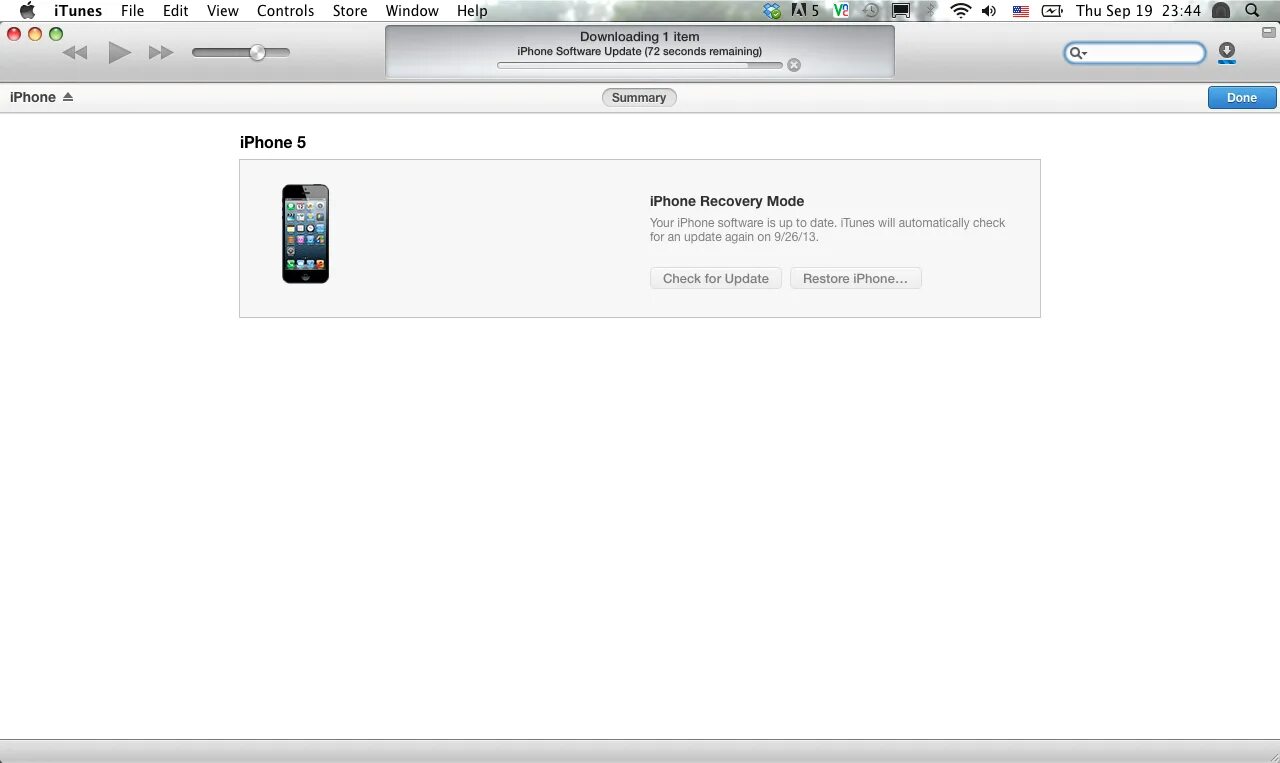
Task: Open the US flag input source menu
Action: [x=1021, y=10]
